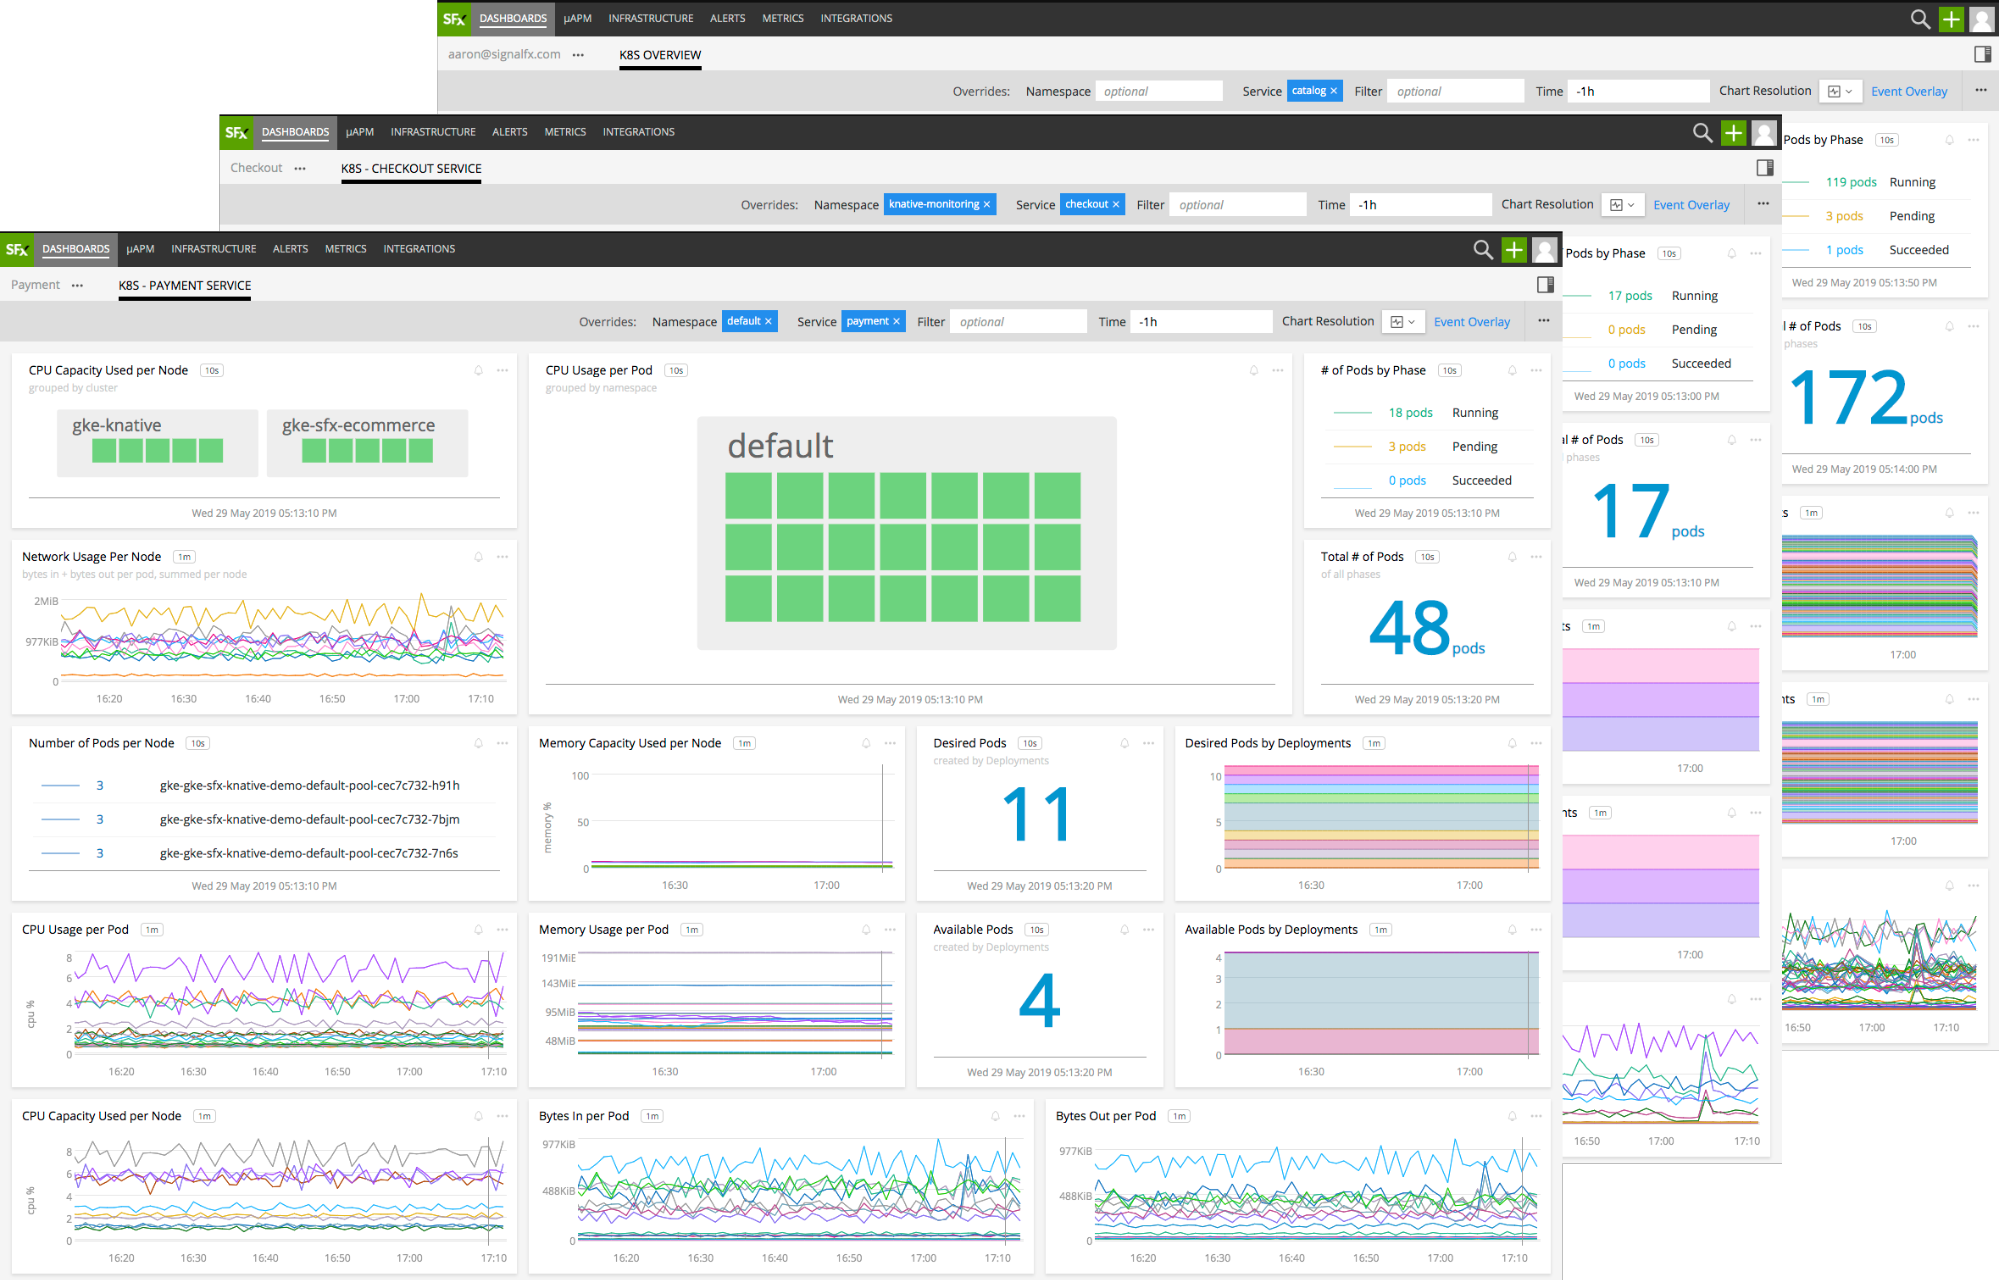Remove the payment service filter tag

896,321
